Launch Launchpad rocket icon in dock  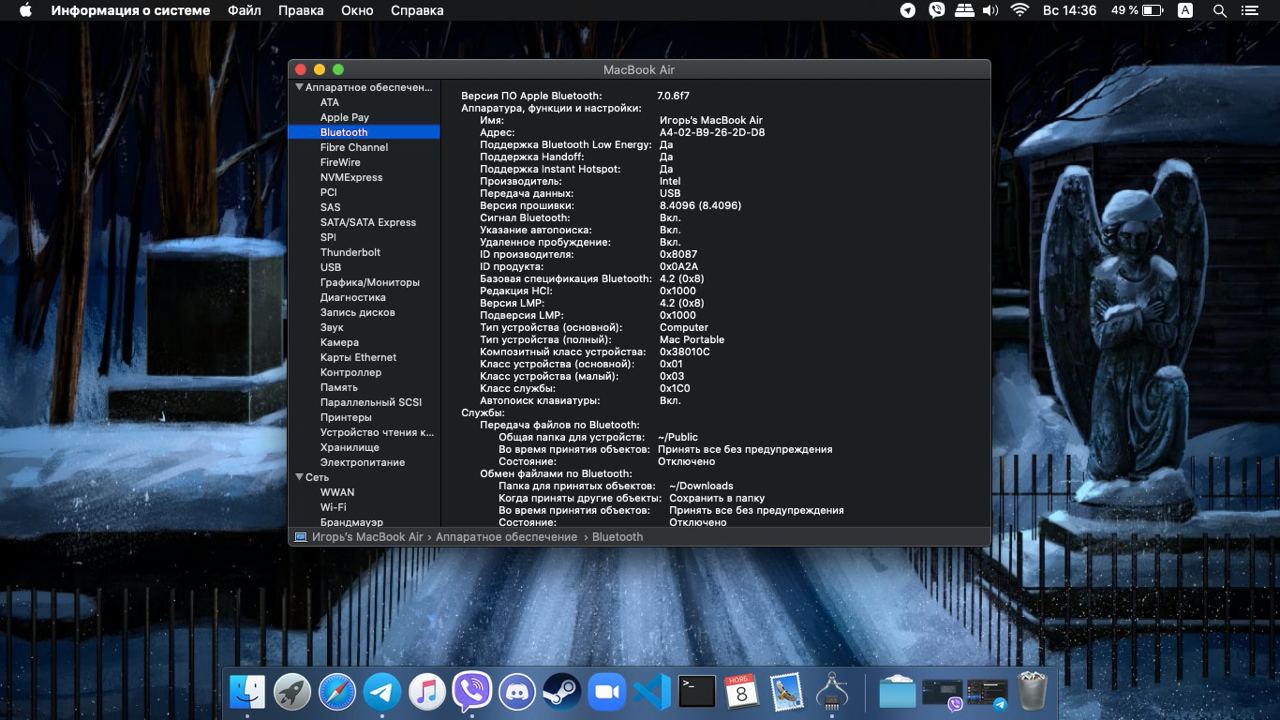pos(292,691)
